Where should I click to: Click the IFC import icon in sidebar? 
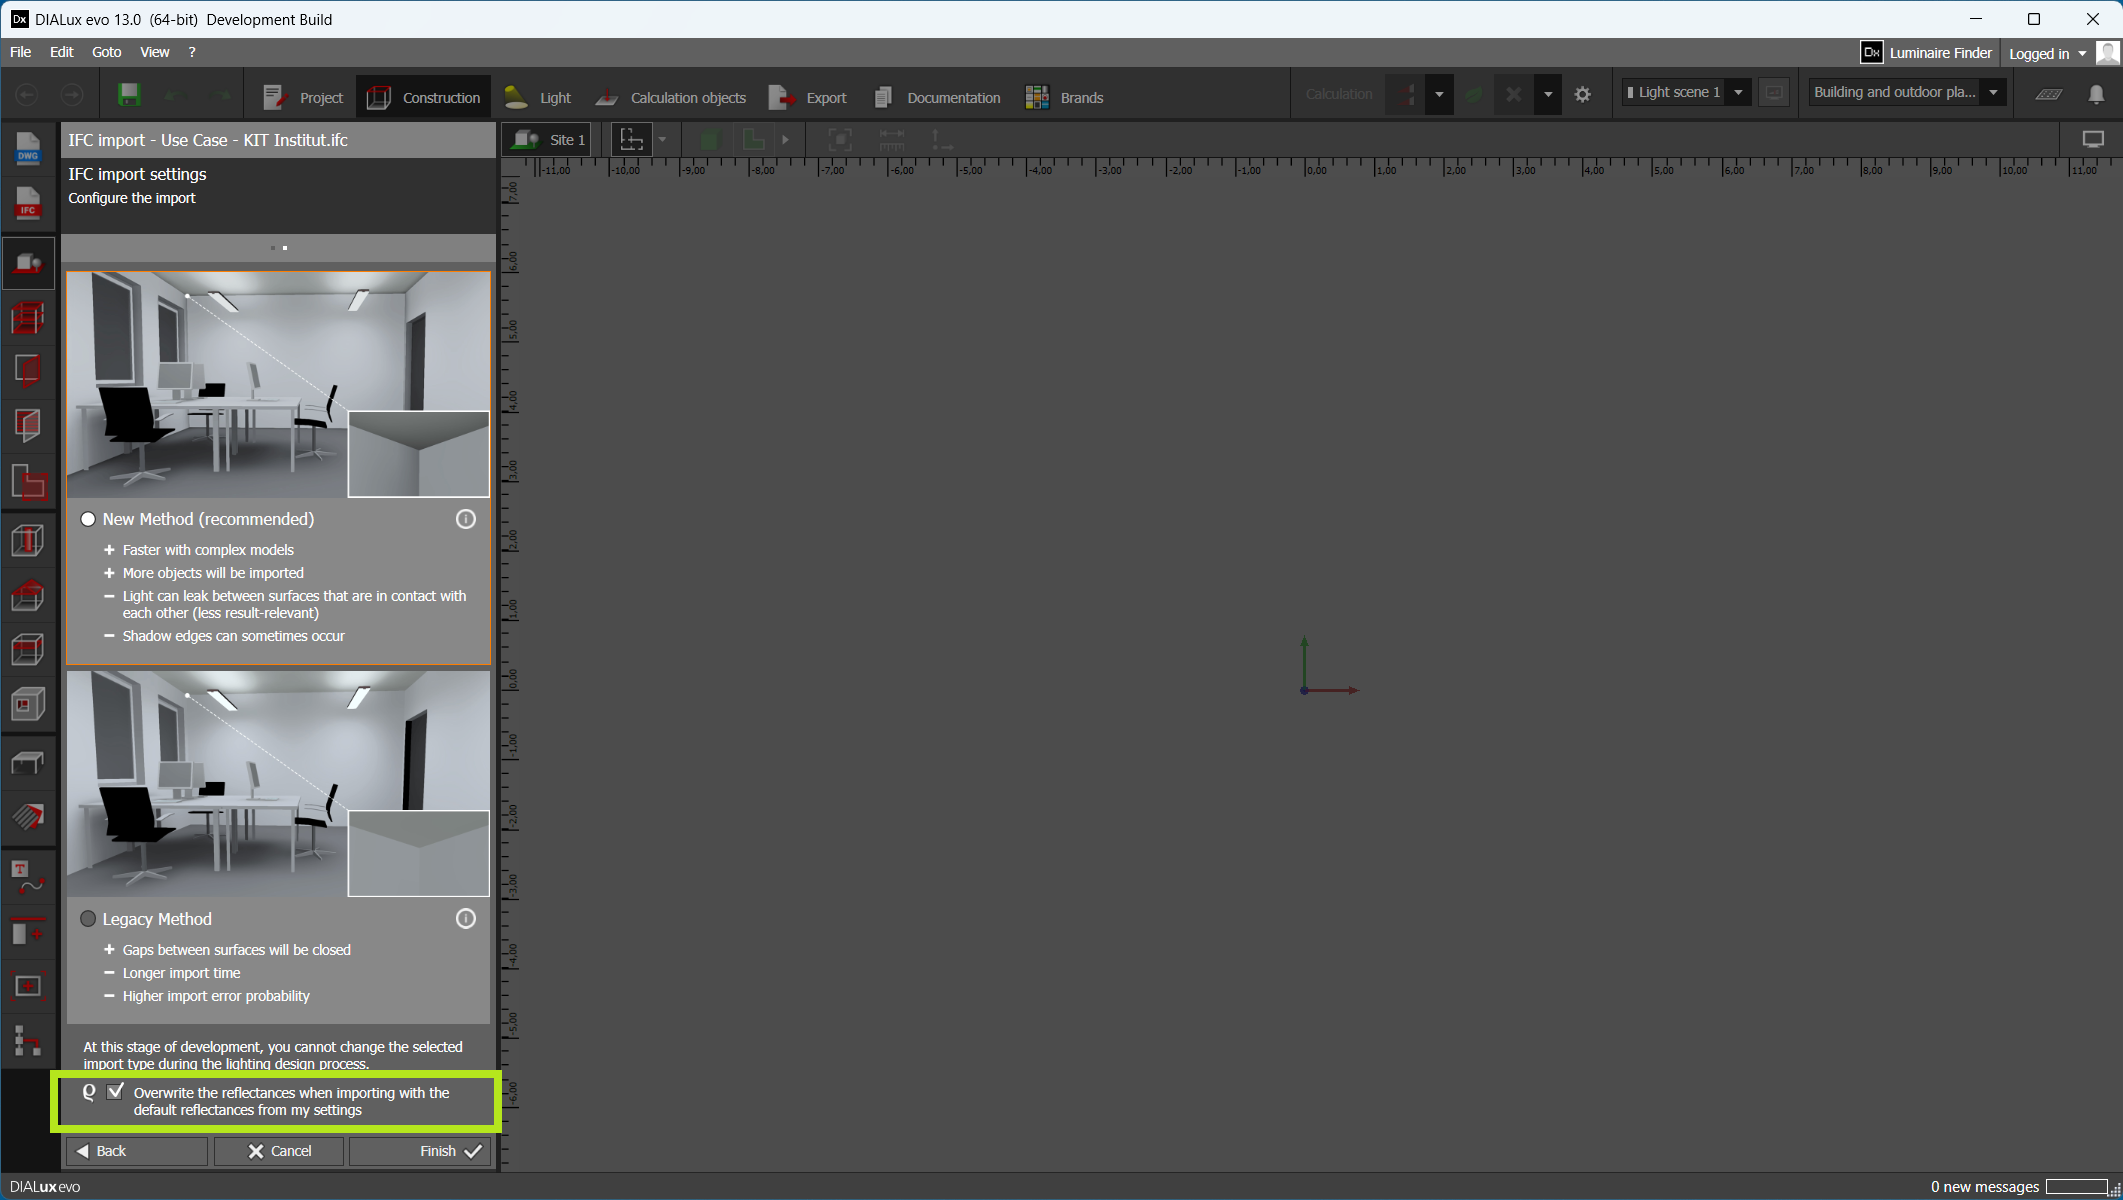click(28, 203)
